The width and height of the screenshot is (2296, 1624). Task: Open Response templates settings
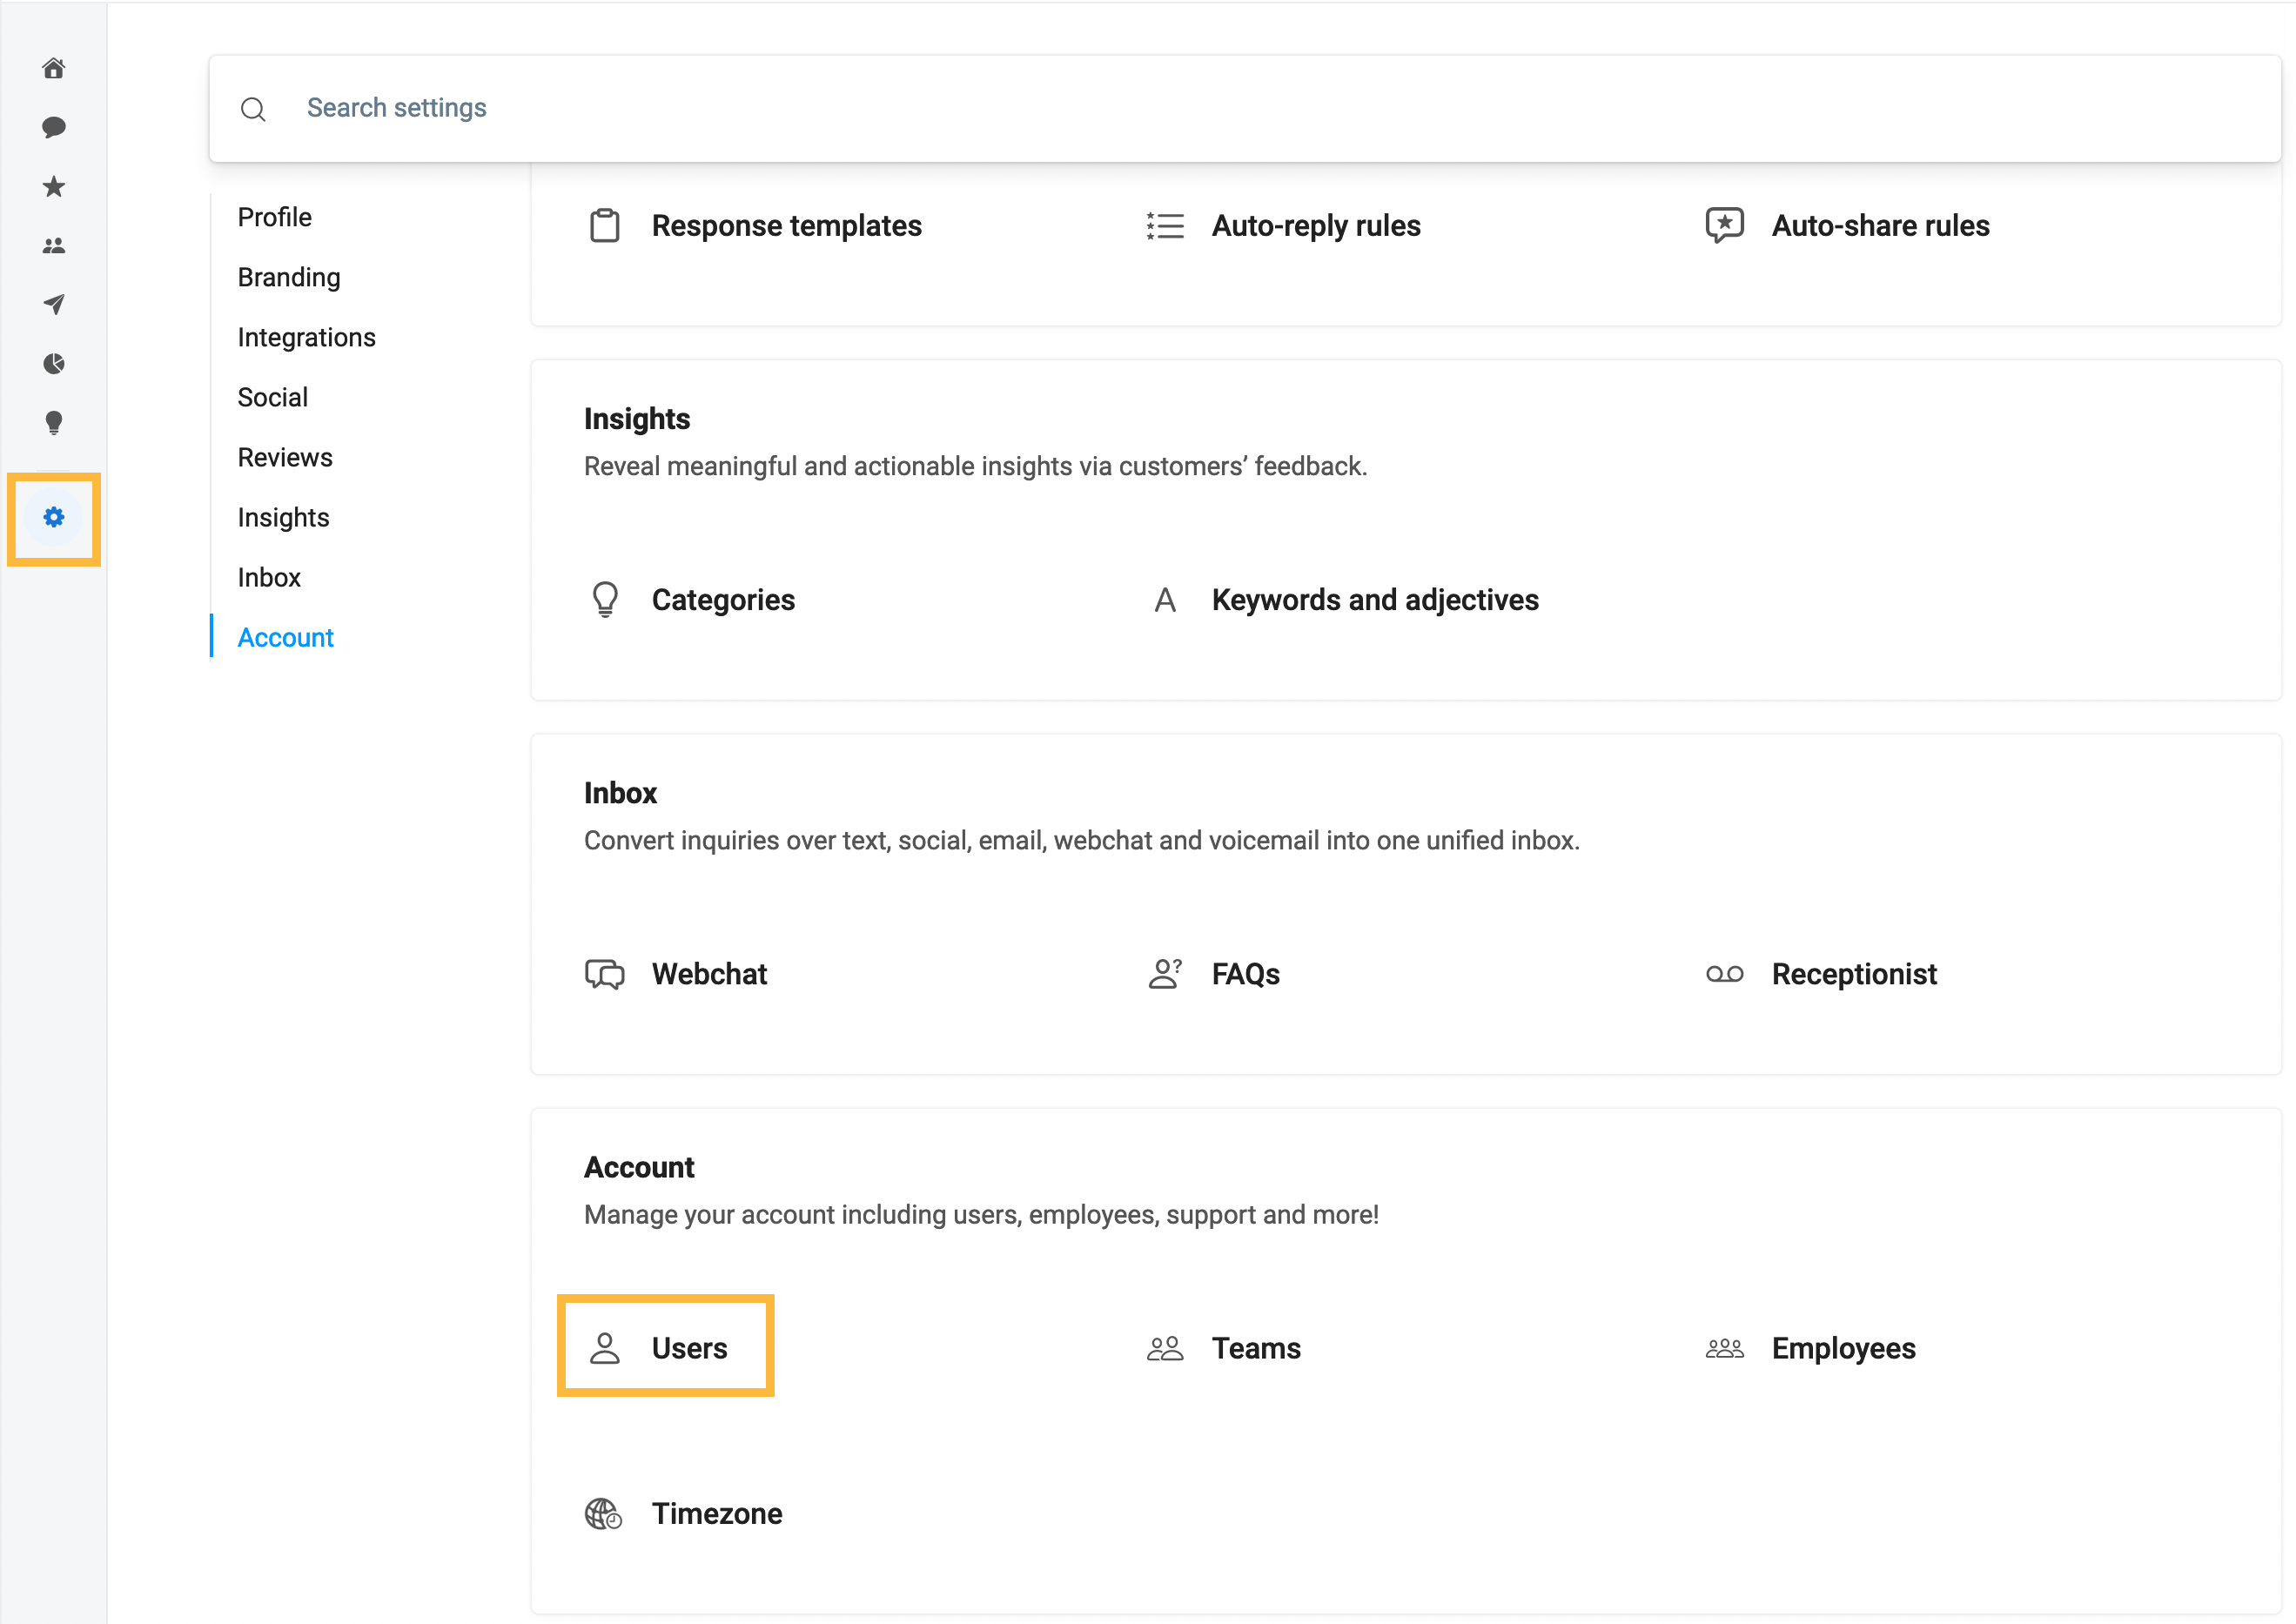point(787,226)
